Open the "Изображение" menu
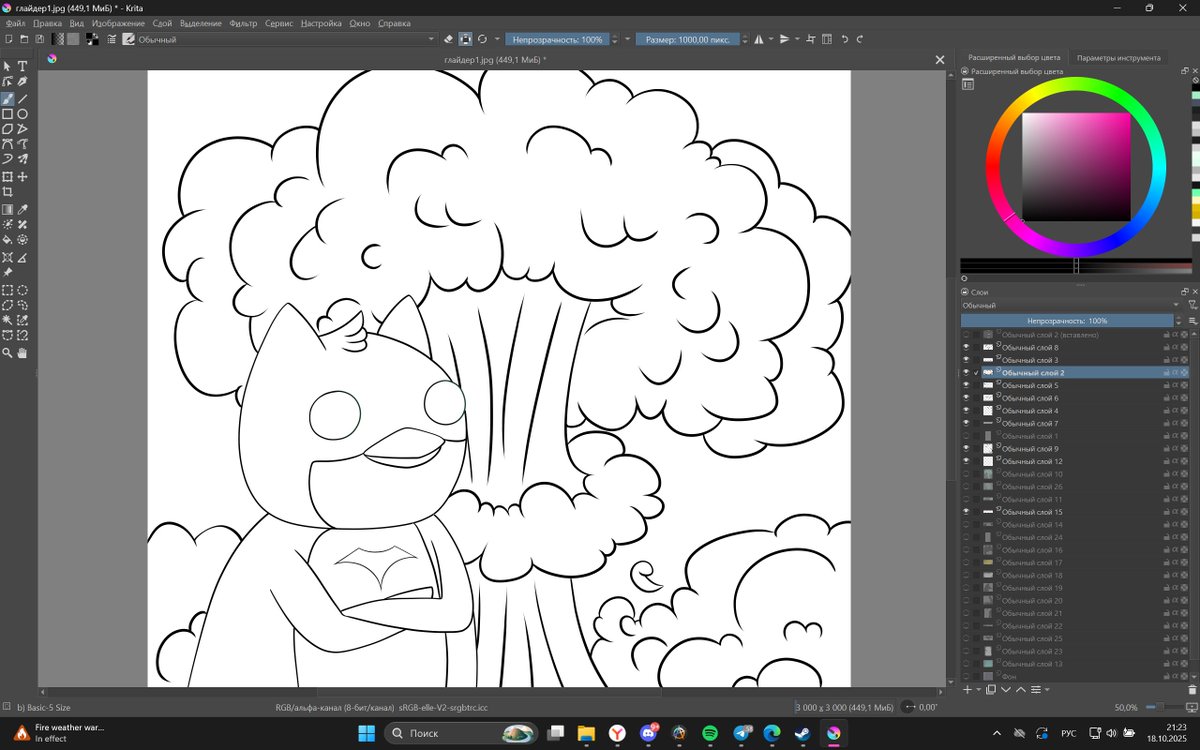This screenshot has height=750, width=1200. click(x=118, y=23)
